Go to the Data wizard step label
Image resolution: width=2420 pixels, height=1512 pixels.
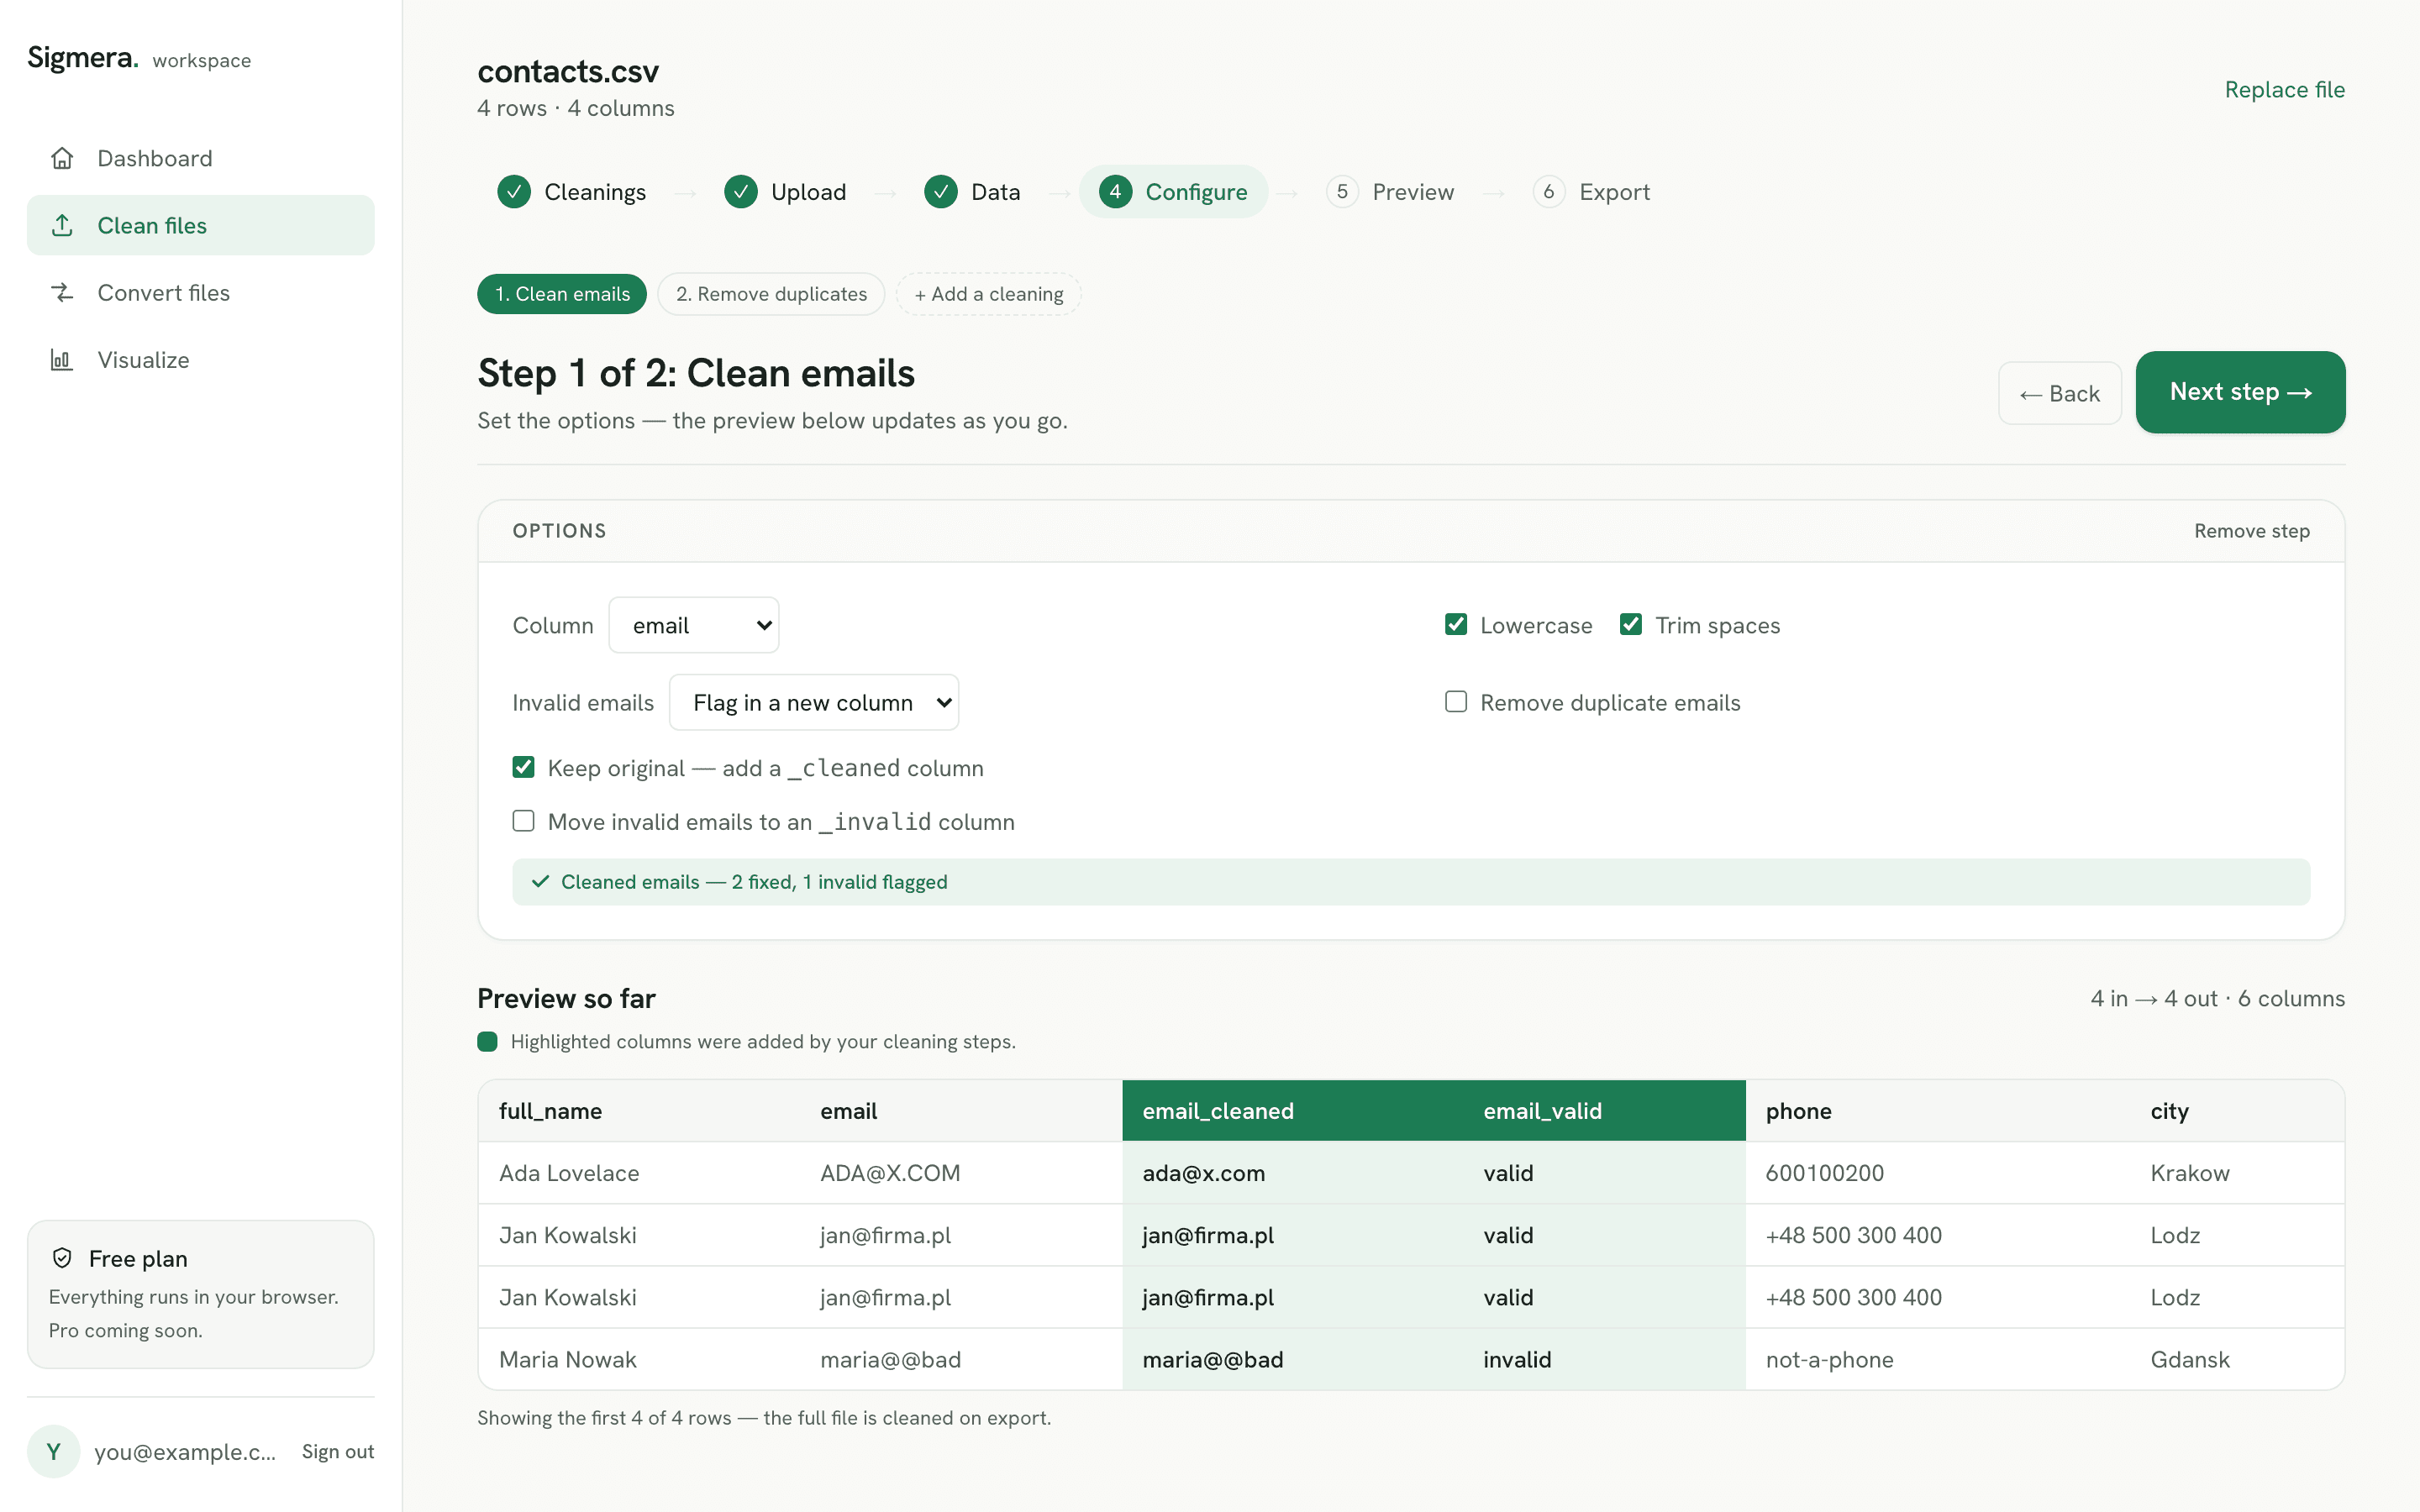click(996, 191)
